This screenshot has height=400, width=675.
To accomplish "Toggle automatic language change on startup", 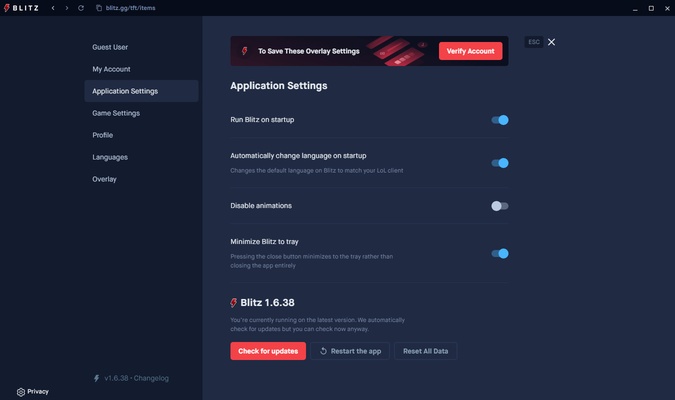I will point(499,163).
